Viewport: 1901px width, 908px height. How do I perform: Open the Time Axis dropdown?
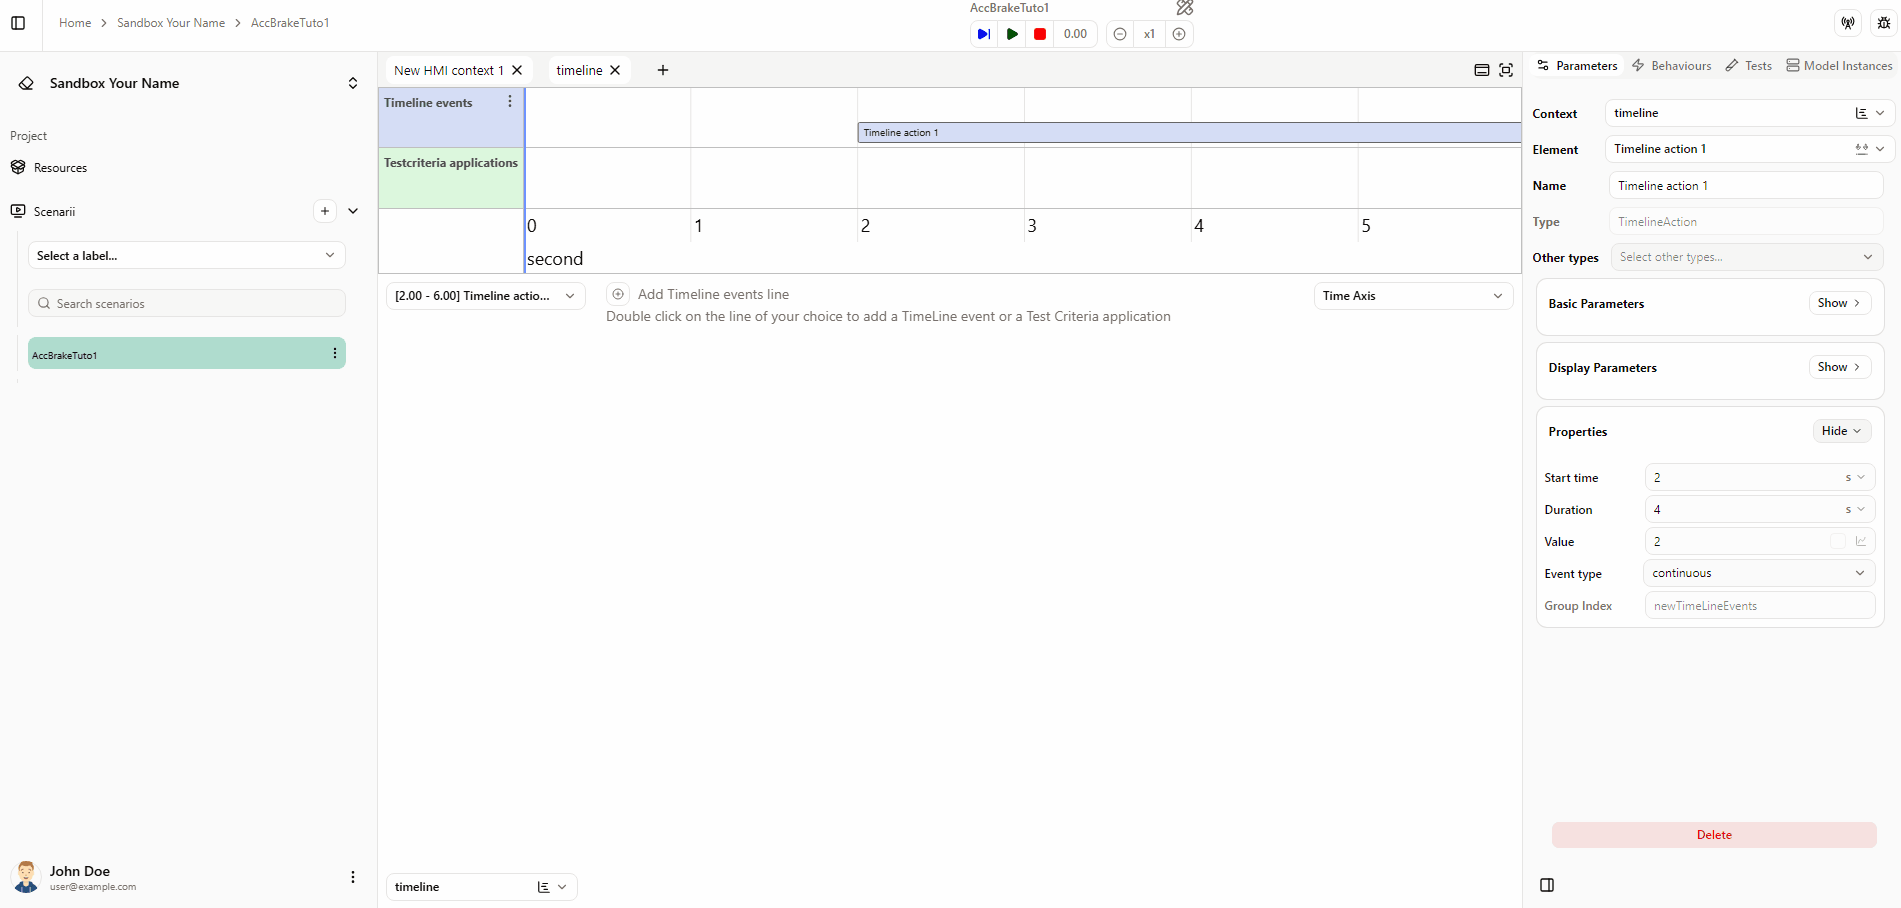1412,295
